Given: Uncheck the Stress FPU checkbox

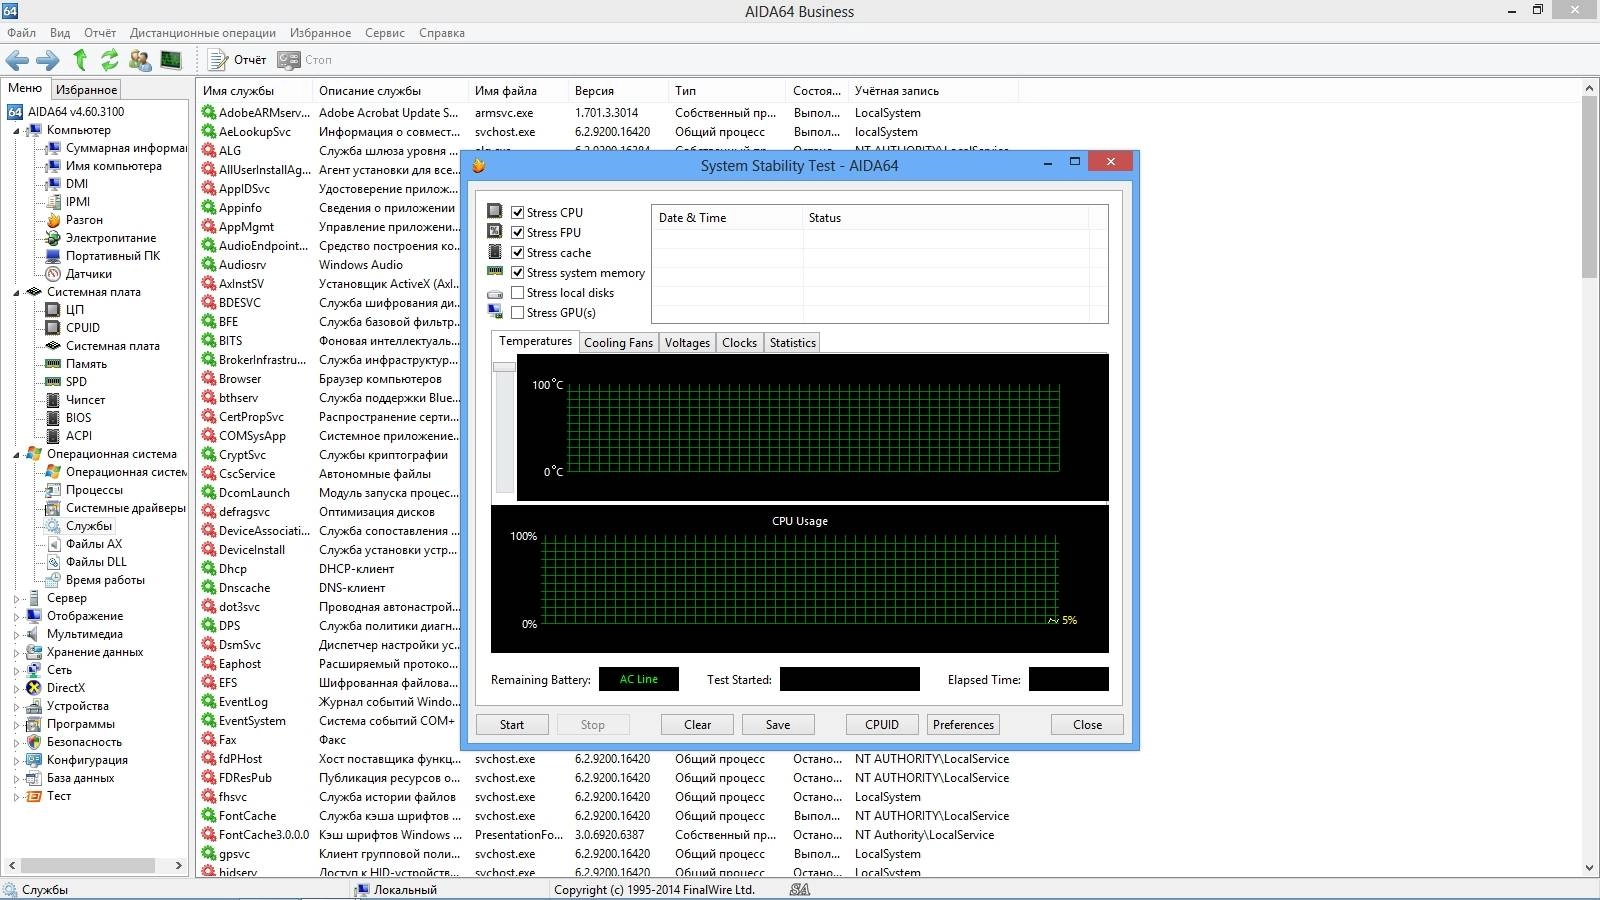Looking at the screenshot, I should coord(518,232).
